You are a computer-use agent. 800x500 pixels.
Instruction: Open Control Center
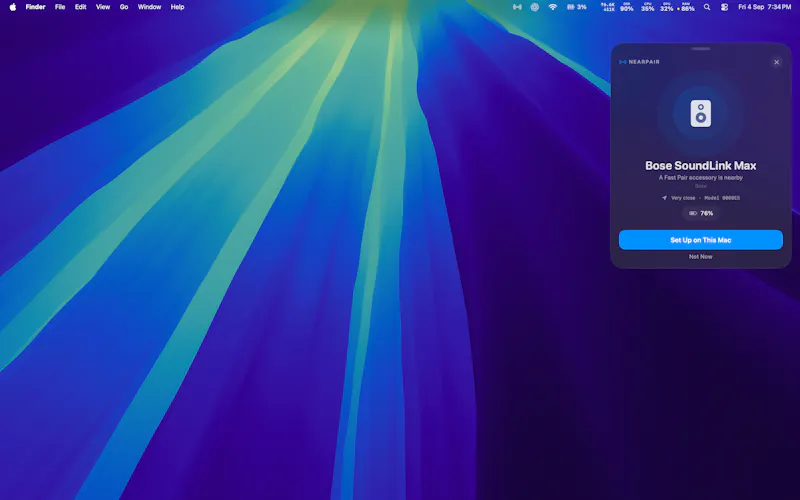[x=724, y=7]
